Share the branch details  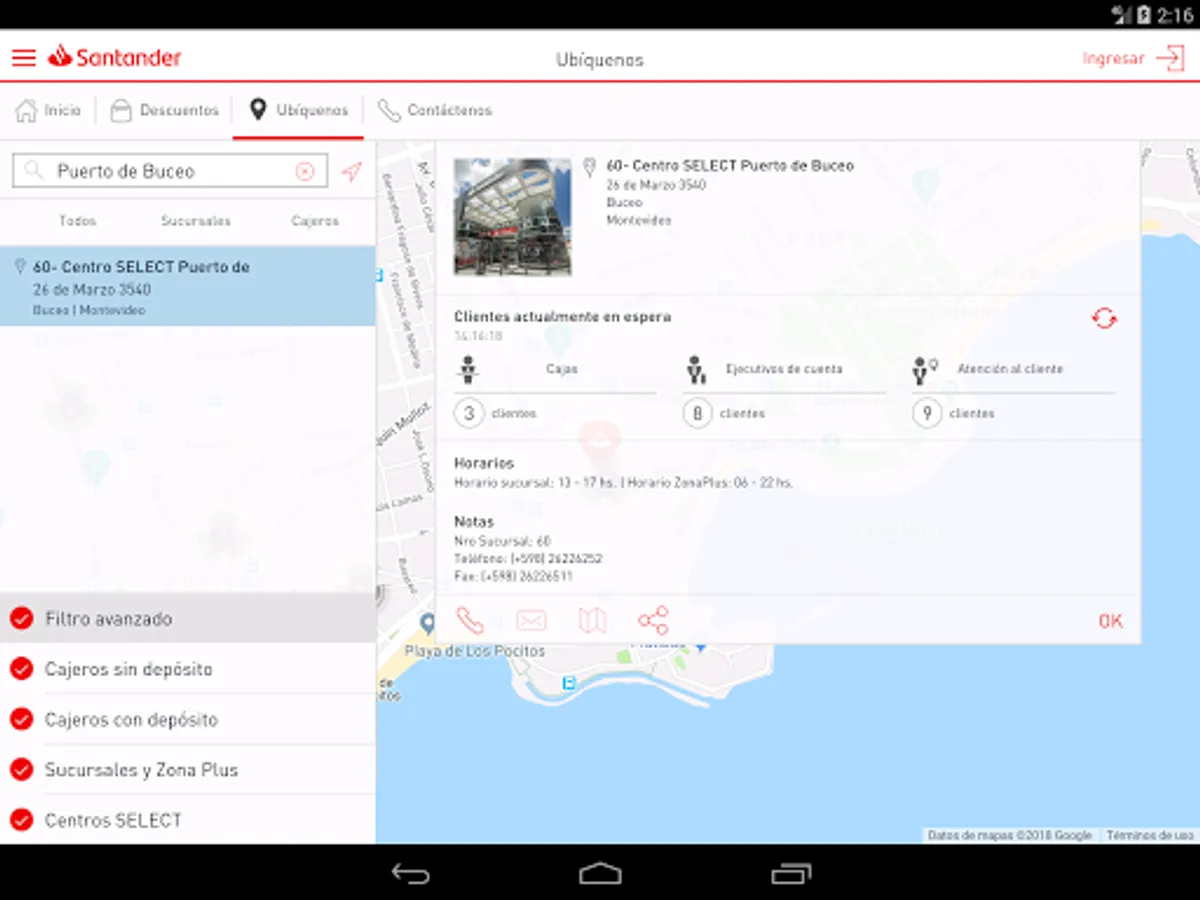653,621
